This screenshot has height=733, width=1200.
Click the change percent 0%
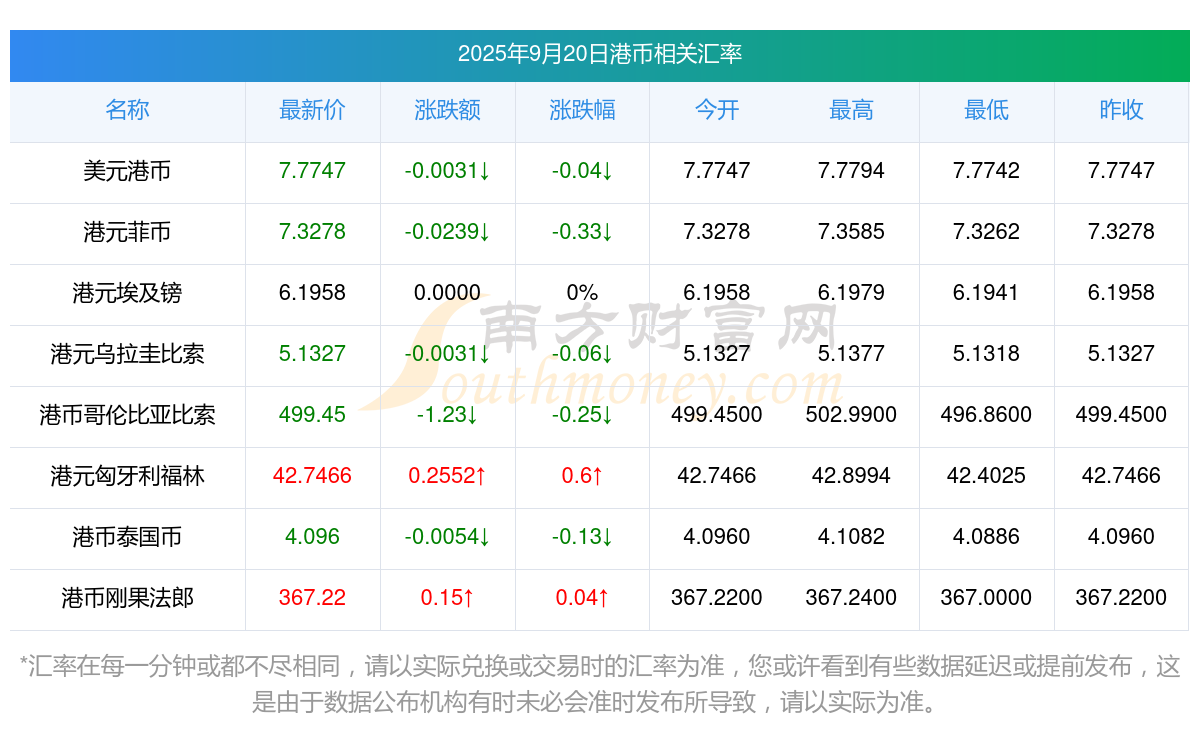point(582,293)
